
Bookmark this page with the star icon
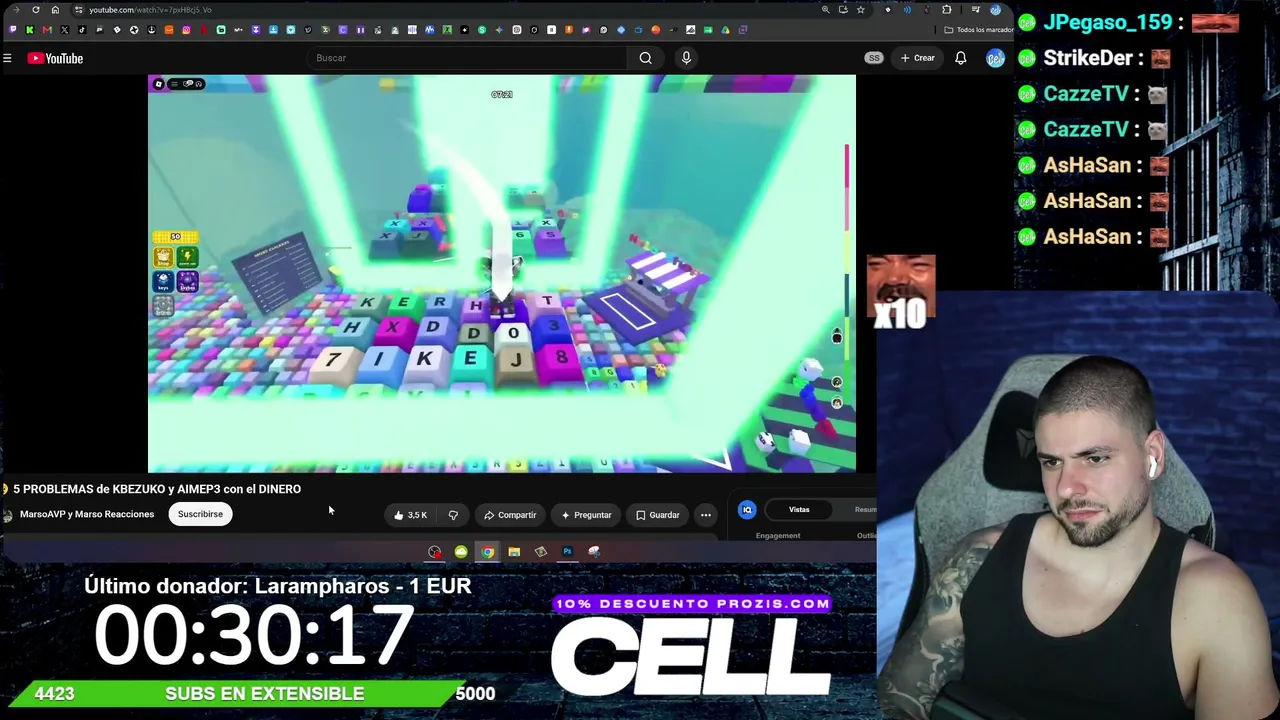pyautogui.click(x=860, y=10)
